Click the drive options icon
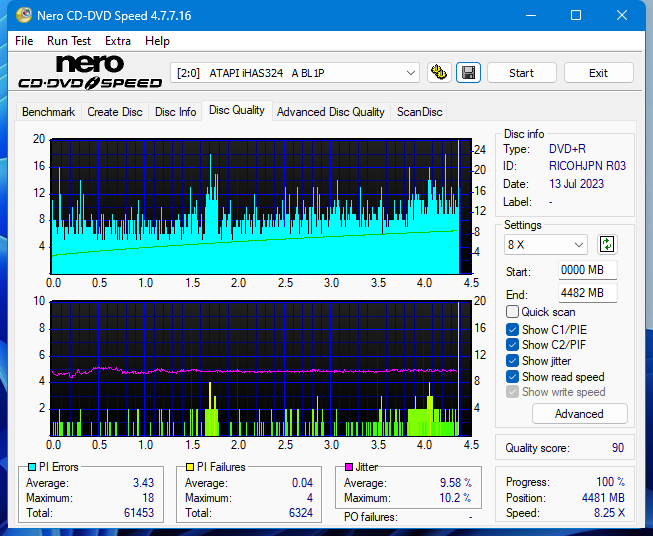653x536 pixels. [439, 73]
